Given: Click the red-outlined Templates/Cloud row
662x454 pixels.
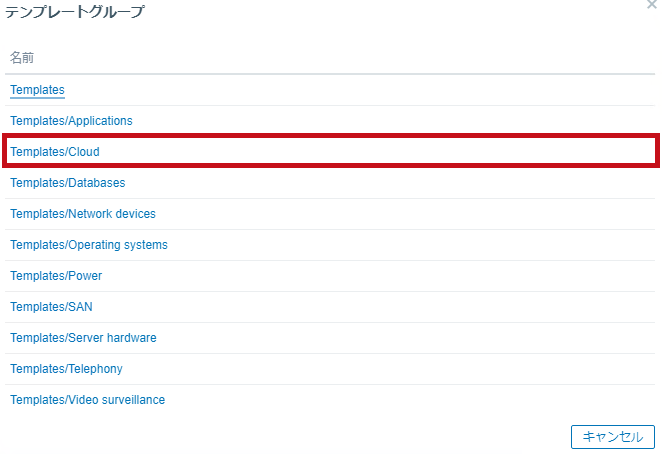Looking at the screenshot, I should click(331, 151).
